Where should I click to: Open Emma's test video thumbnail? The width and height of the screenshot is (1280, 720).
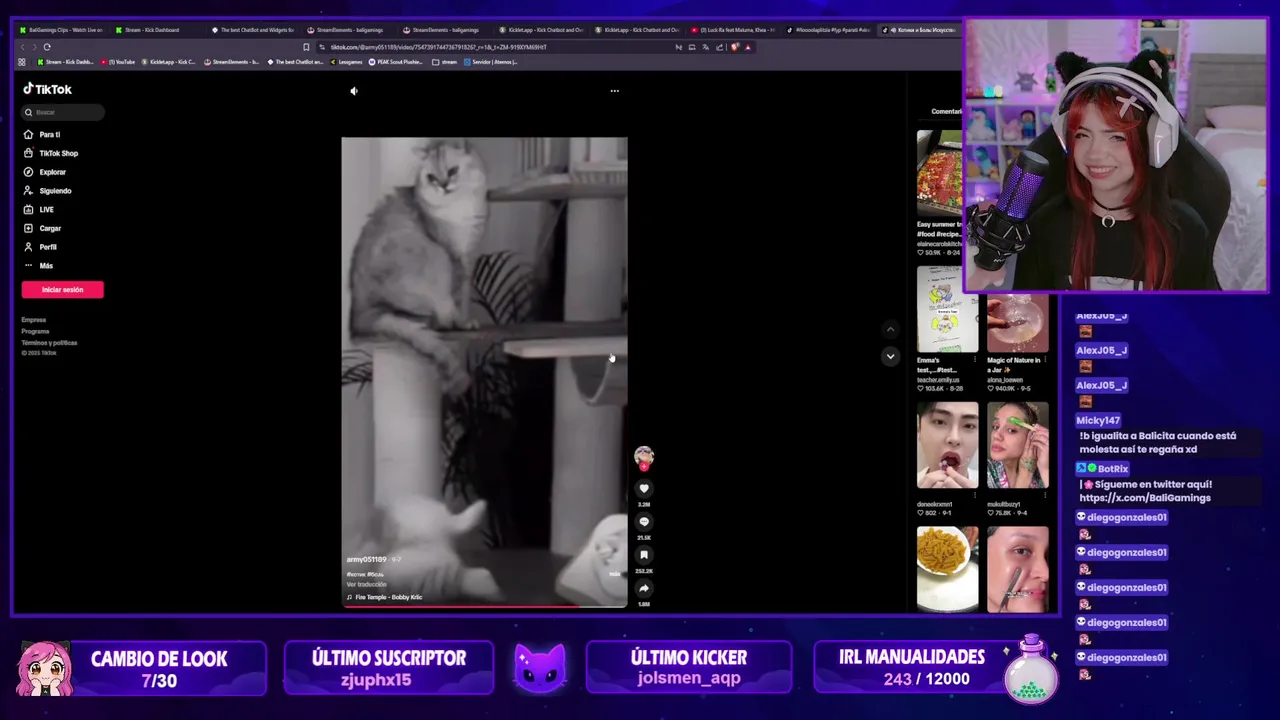point(947,307)
